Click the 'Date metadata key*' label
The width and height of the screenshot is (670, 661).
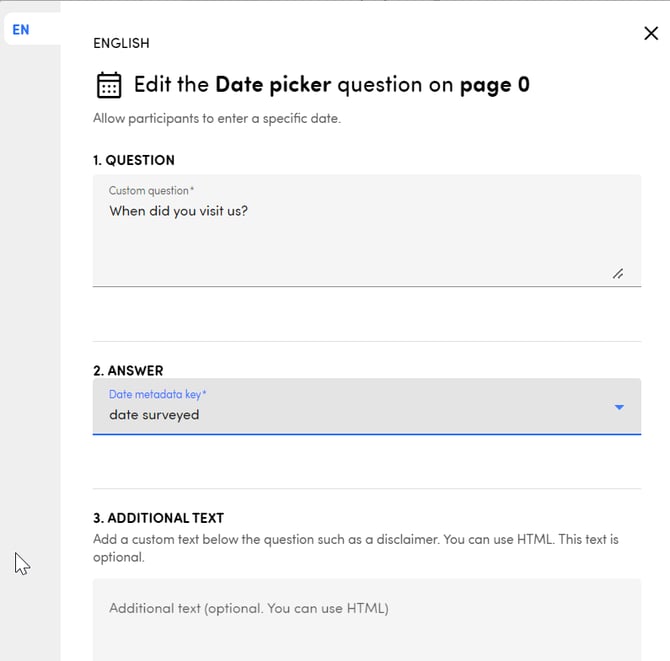coord(157,395)
